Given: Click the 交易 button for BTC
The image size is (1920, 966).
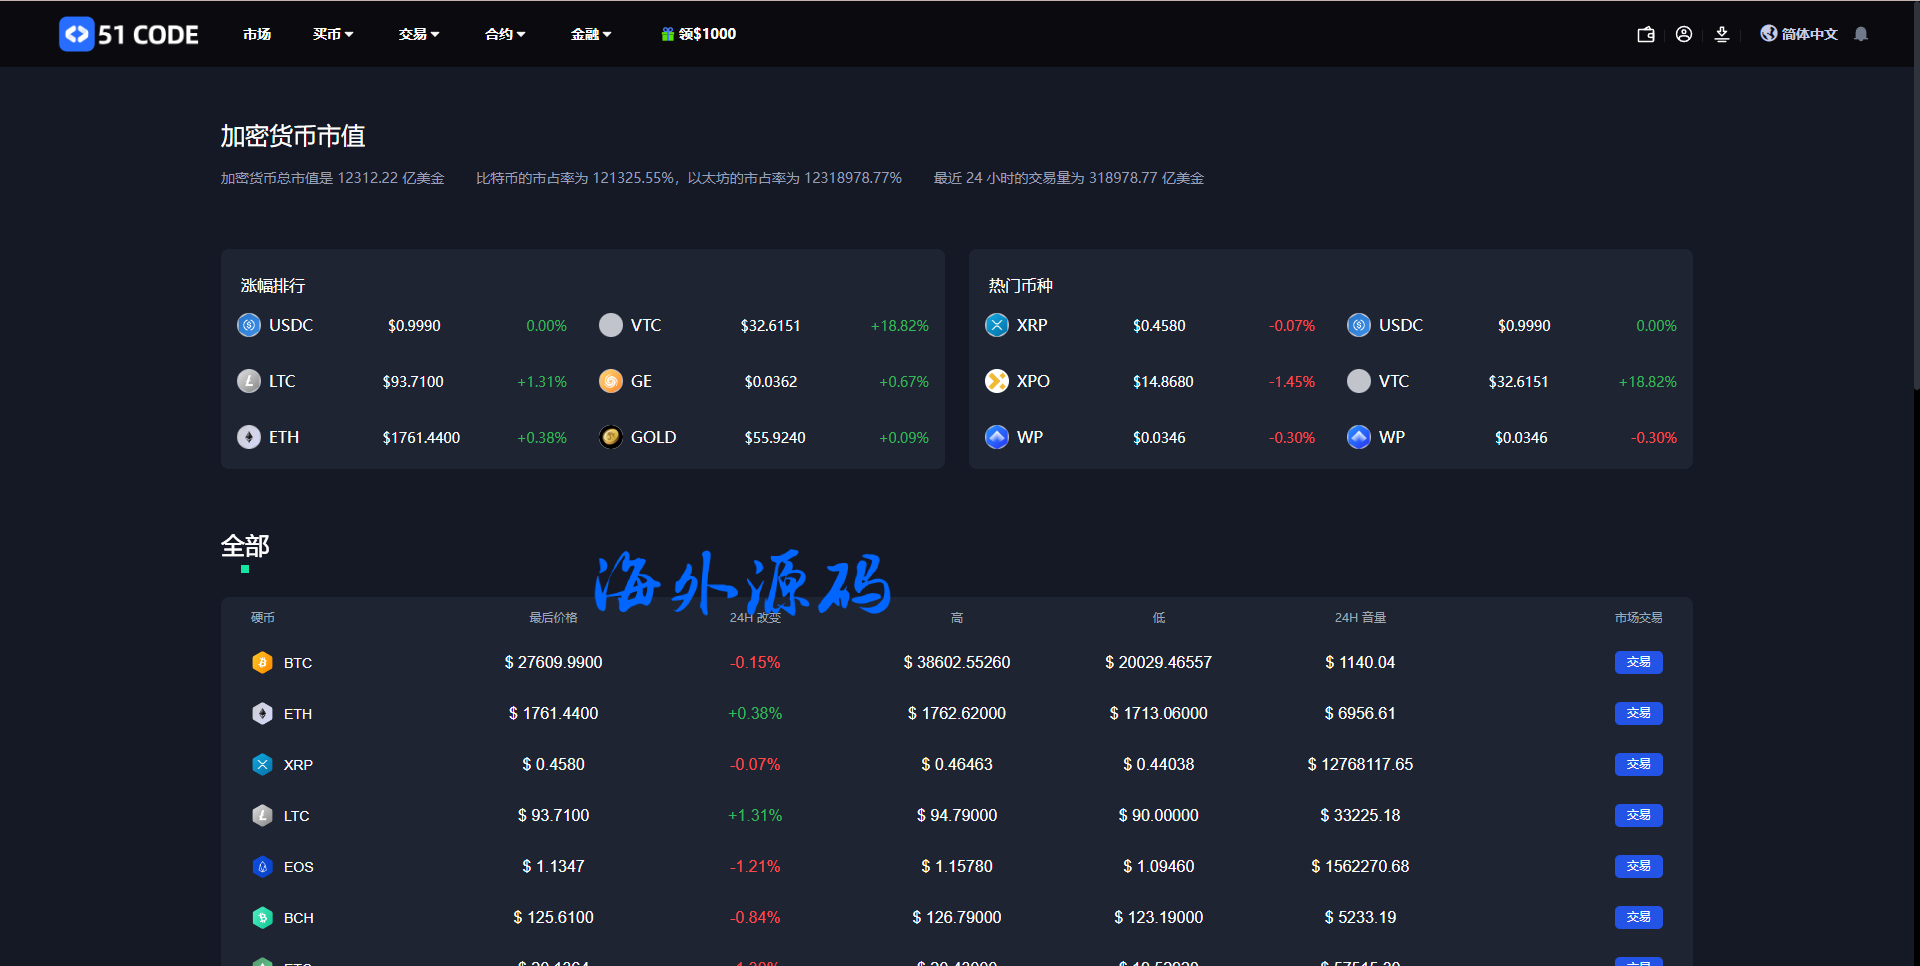Looking at the screenshot, I should (x=1638, y=662).
